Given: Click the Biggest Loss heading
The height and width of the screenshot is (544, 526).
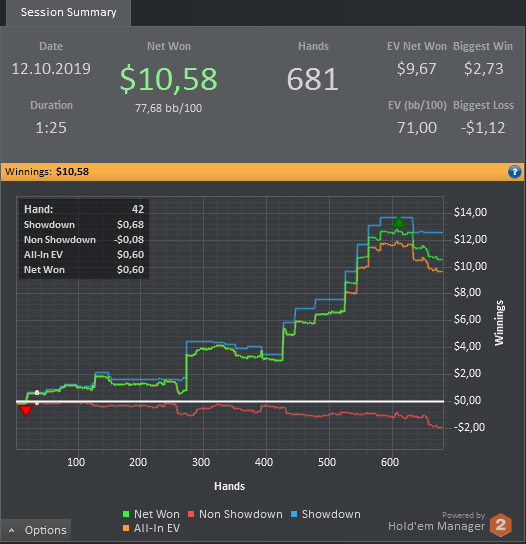Looking at the screenshot, I should pos(483,105).
